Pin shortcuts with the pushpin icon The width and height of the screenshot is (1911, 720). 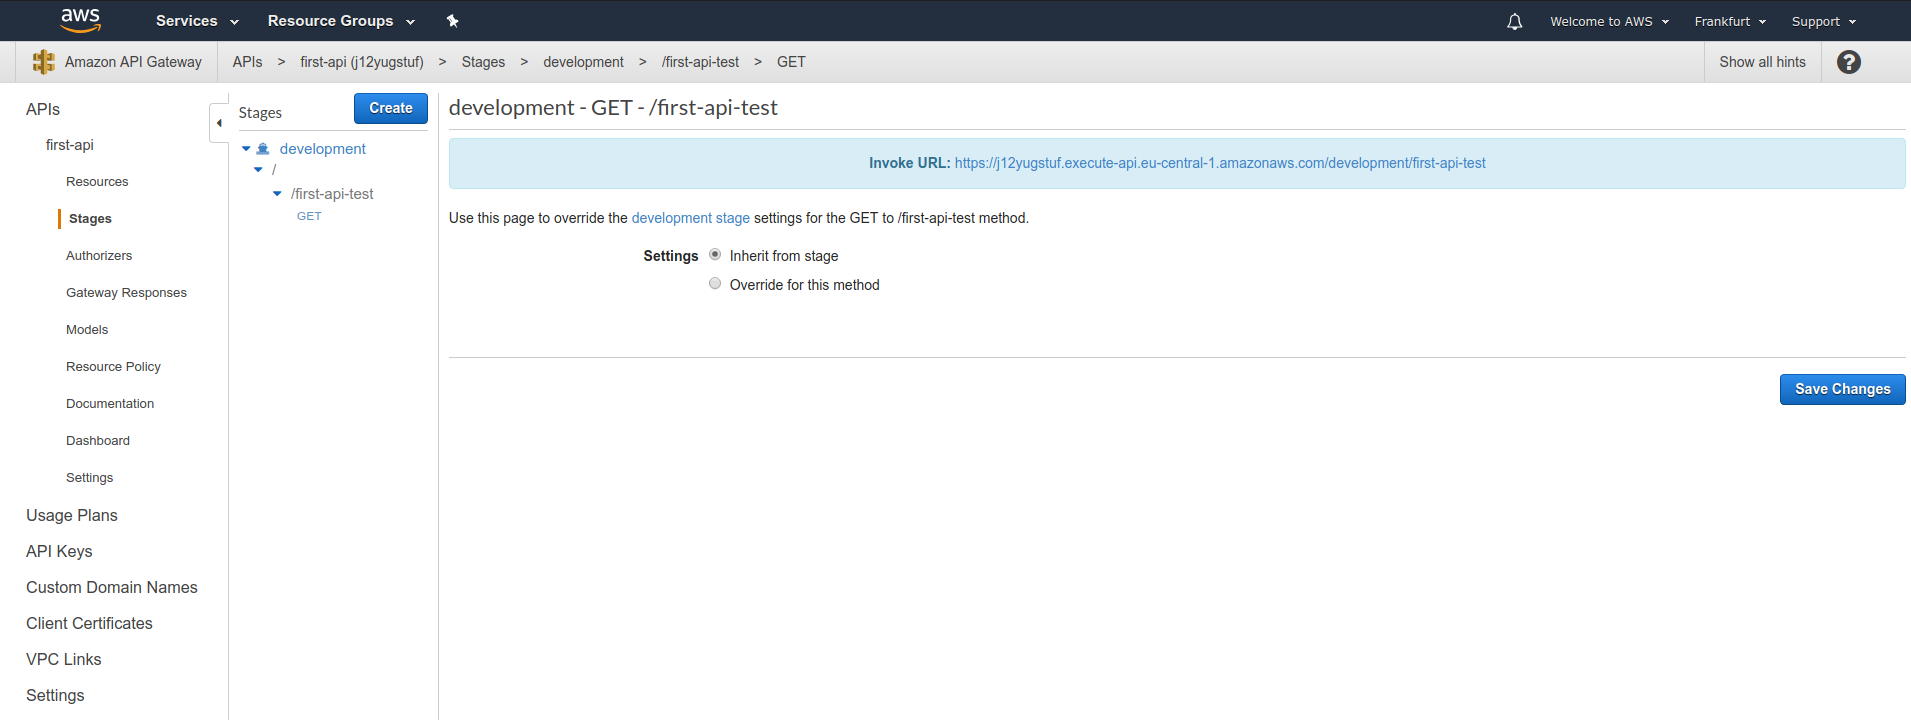(x=452, y=21)
